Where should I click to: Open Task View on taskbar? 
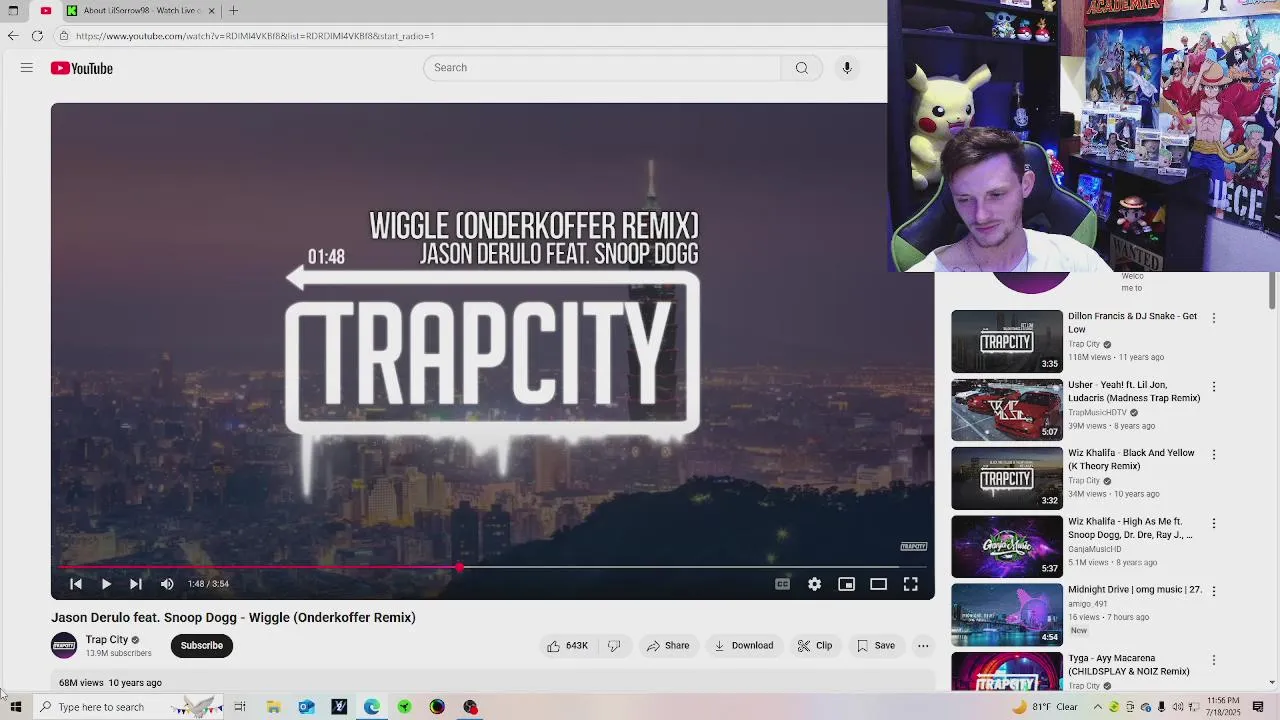pos(240,707)
